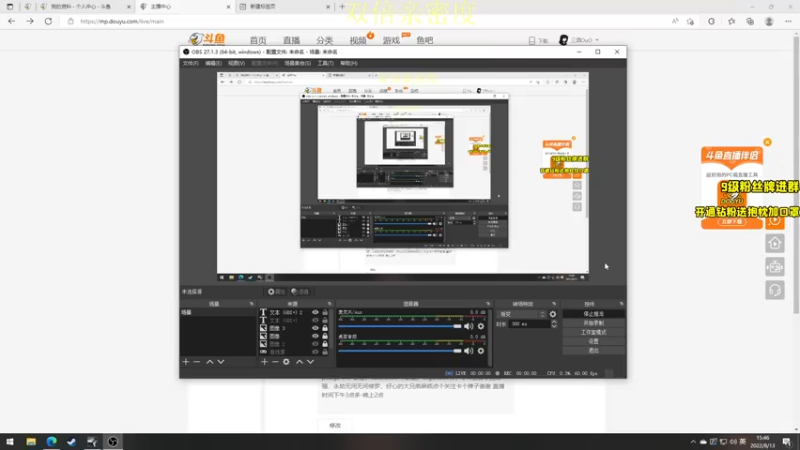Open the Edit menu in OBS
Image resolution: width=800 pixels, height=450 pixels.
click(x=213, y=63)
